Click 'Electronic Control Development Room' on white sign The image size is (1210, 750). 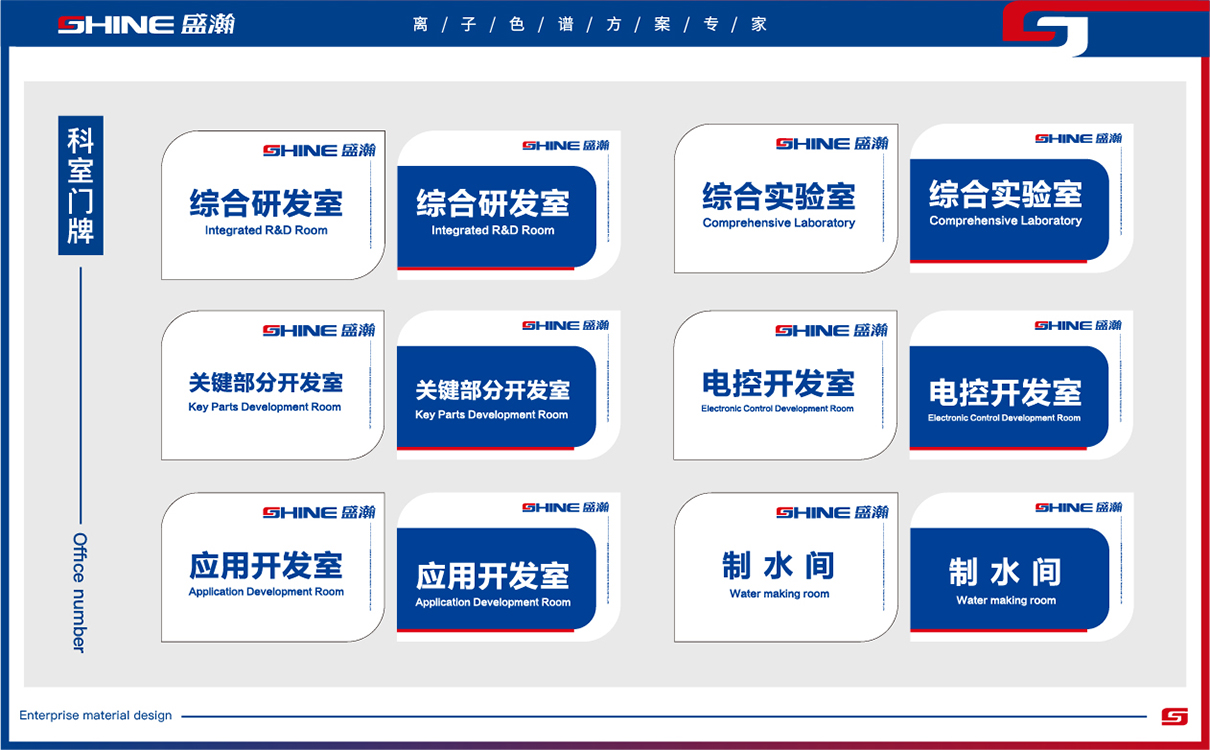(x=778, y=408)
